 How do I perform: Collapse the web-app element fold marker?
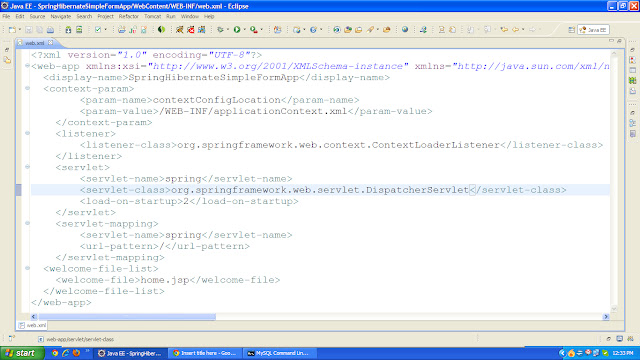[x=27, y=65]
